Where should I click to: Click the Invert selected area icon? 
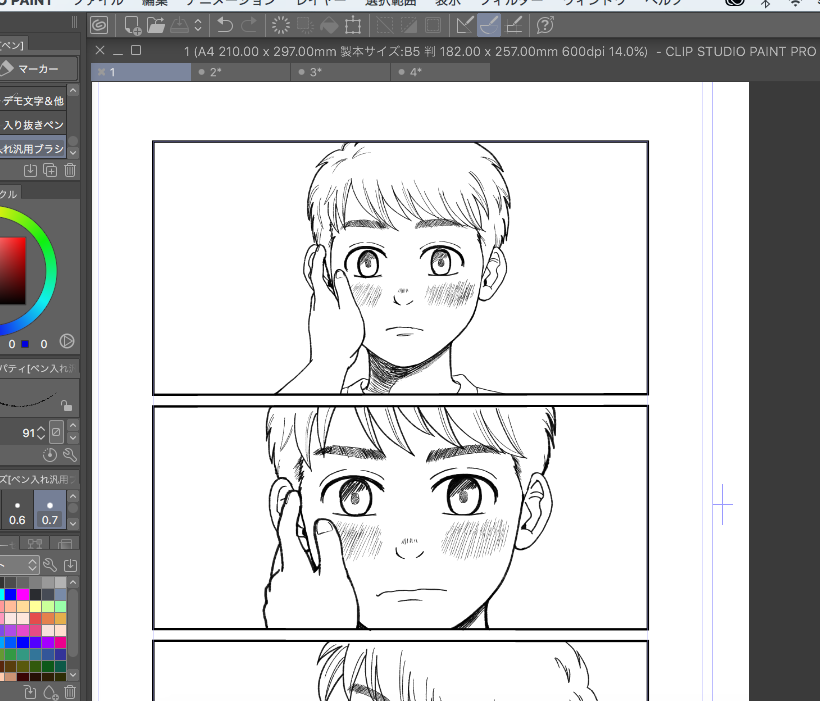click(x=409, y=25)
